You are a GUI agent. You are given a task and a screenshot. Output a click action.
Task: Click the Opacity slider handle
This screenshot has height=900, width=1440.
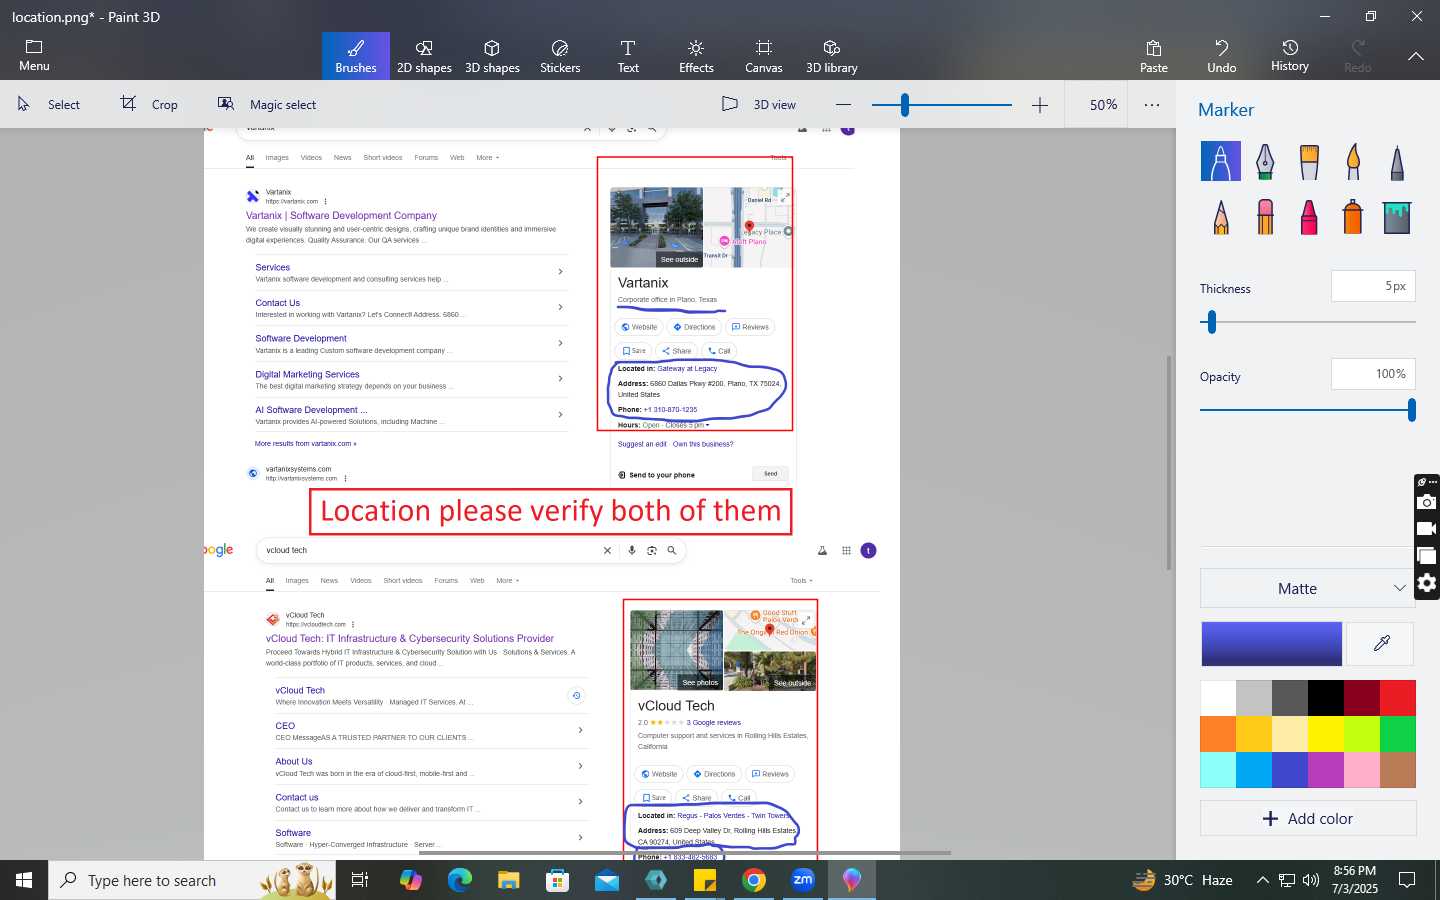[1411, 410]
